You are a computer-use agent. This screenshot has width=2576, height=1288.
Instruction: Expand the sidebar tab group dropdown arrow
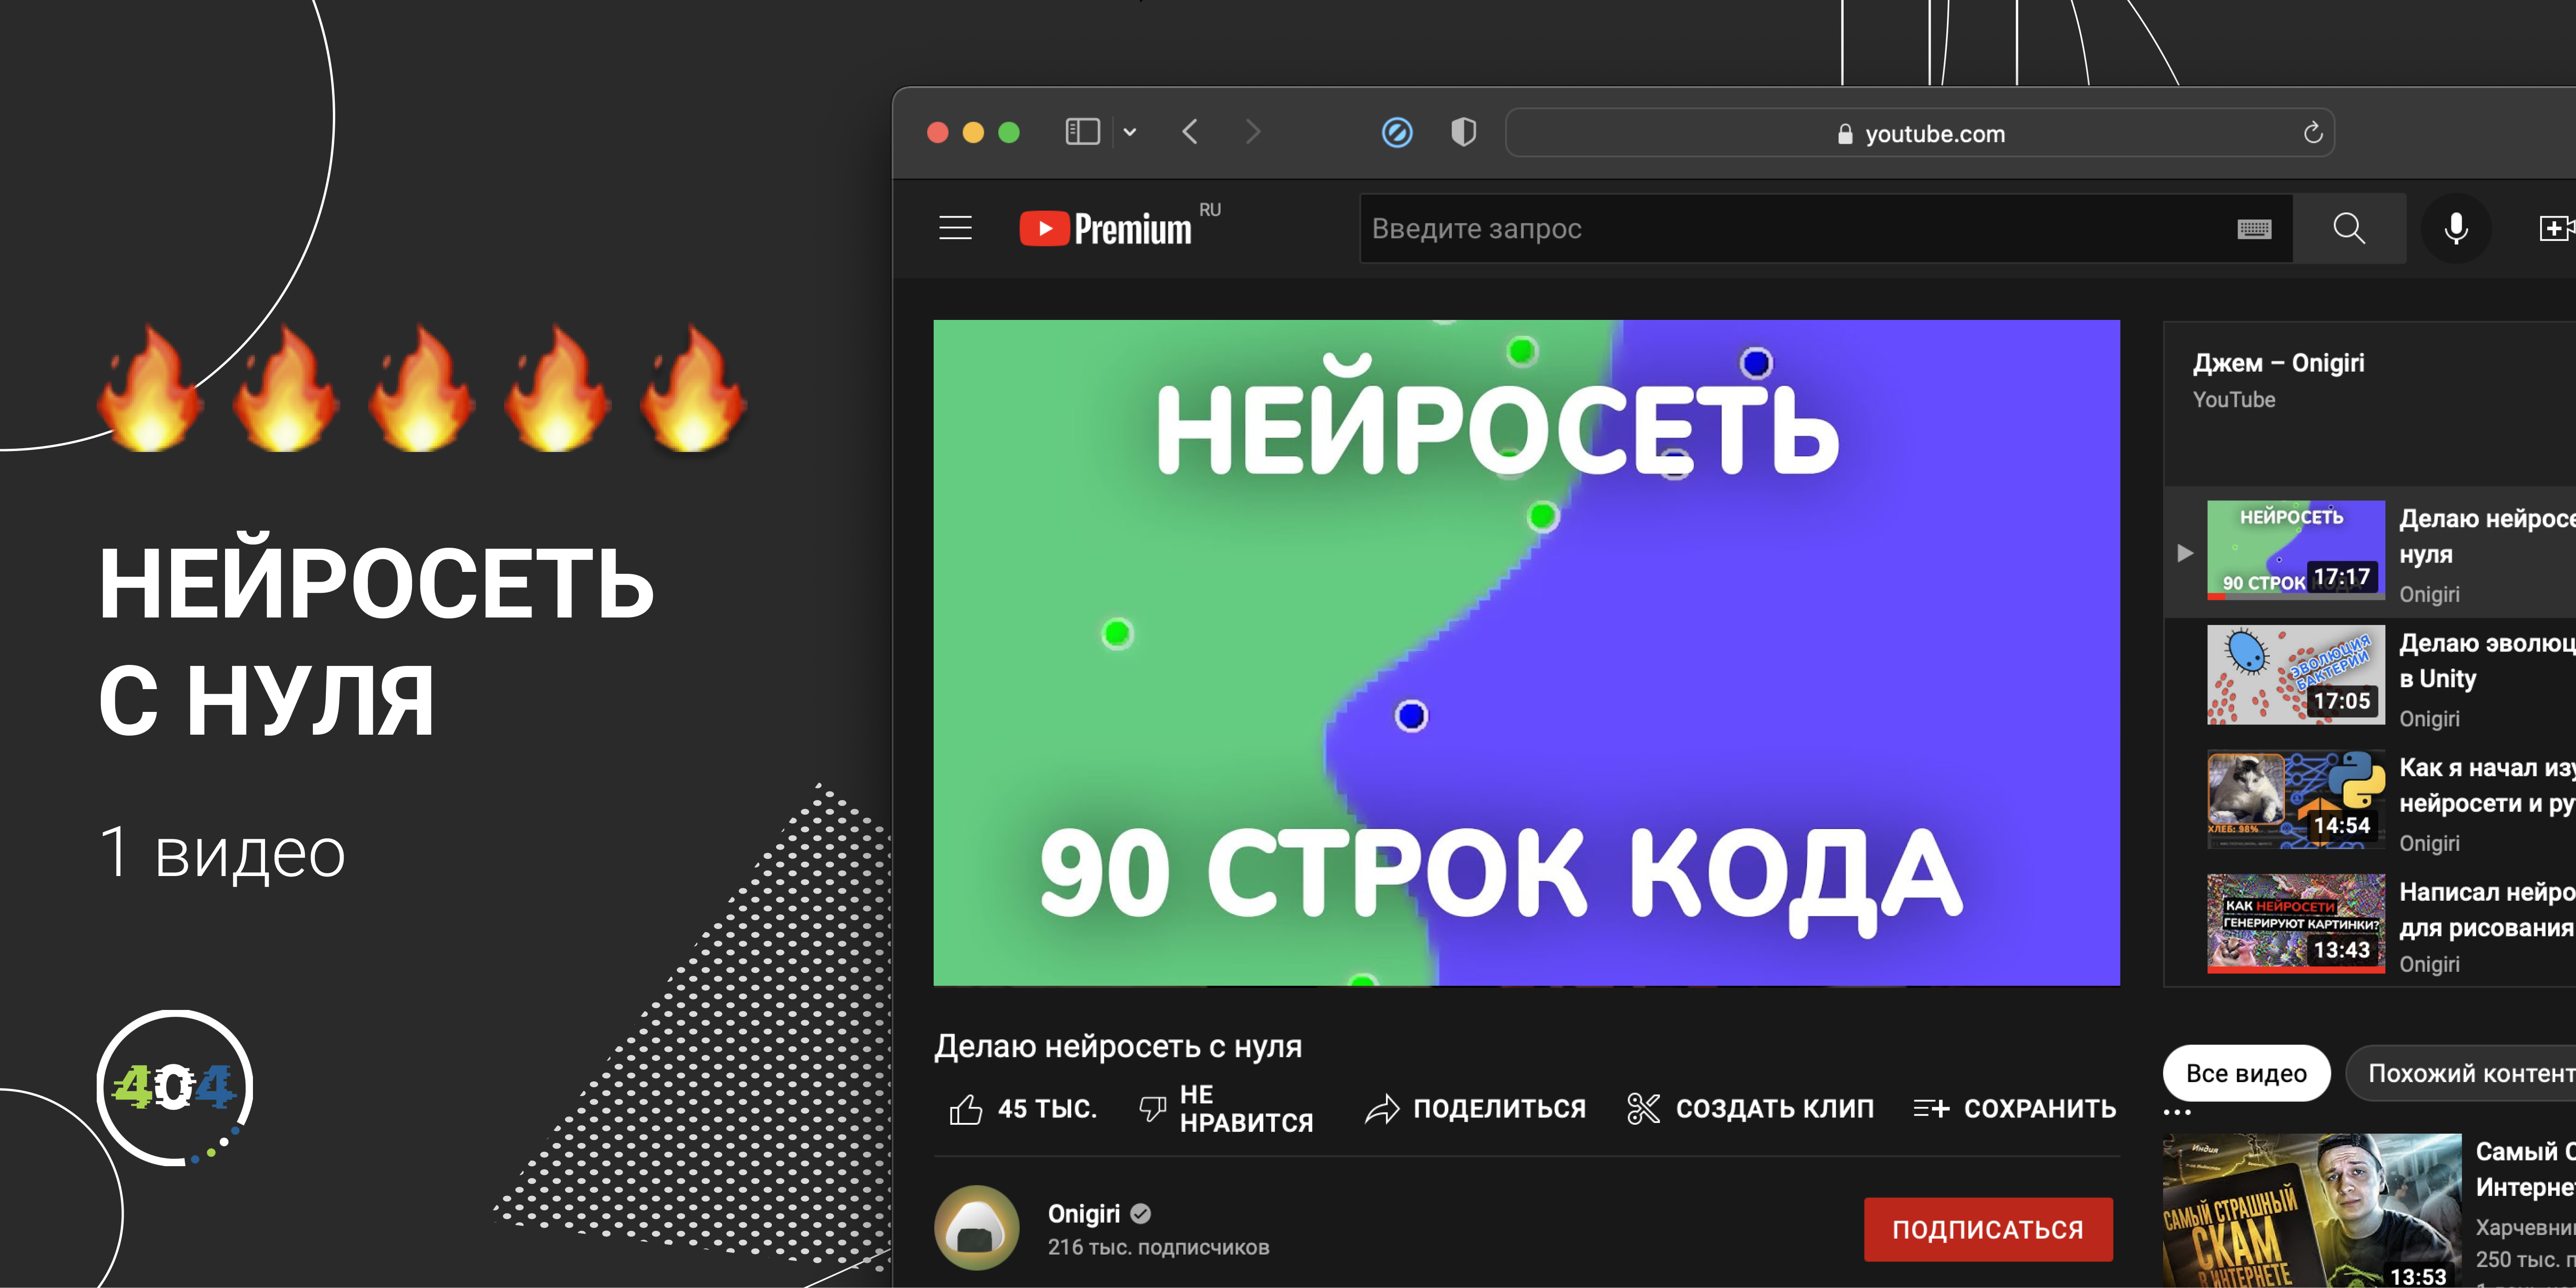click(1130, 132)
